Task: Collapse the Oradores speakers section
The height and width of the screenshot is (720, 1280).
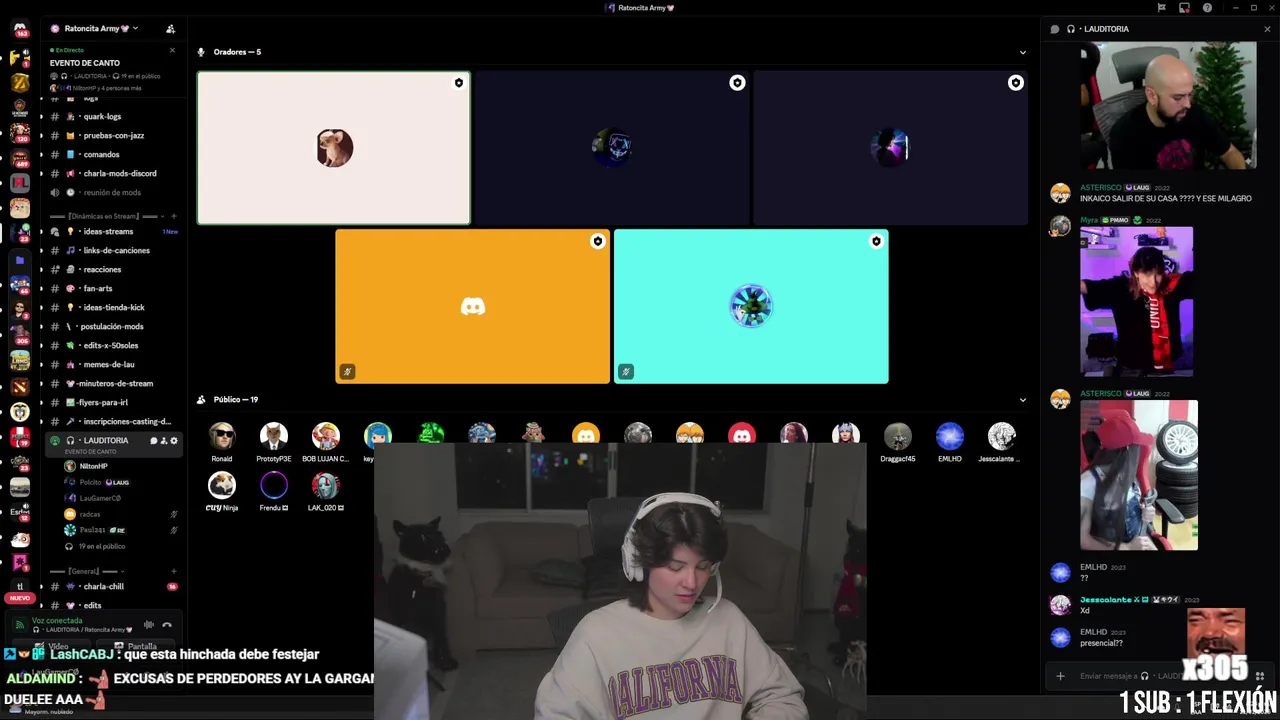Action: [x=1022, y=52]
